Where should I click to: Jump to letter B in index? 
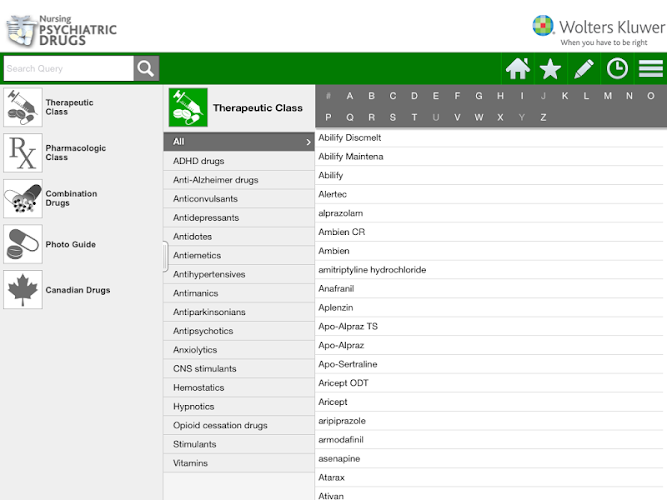[371, 96]
